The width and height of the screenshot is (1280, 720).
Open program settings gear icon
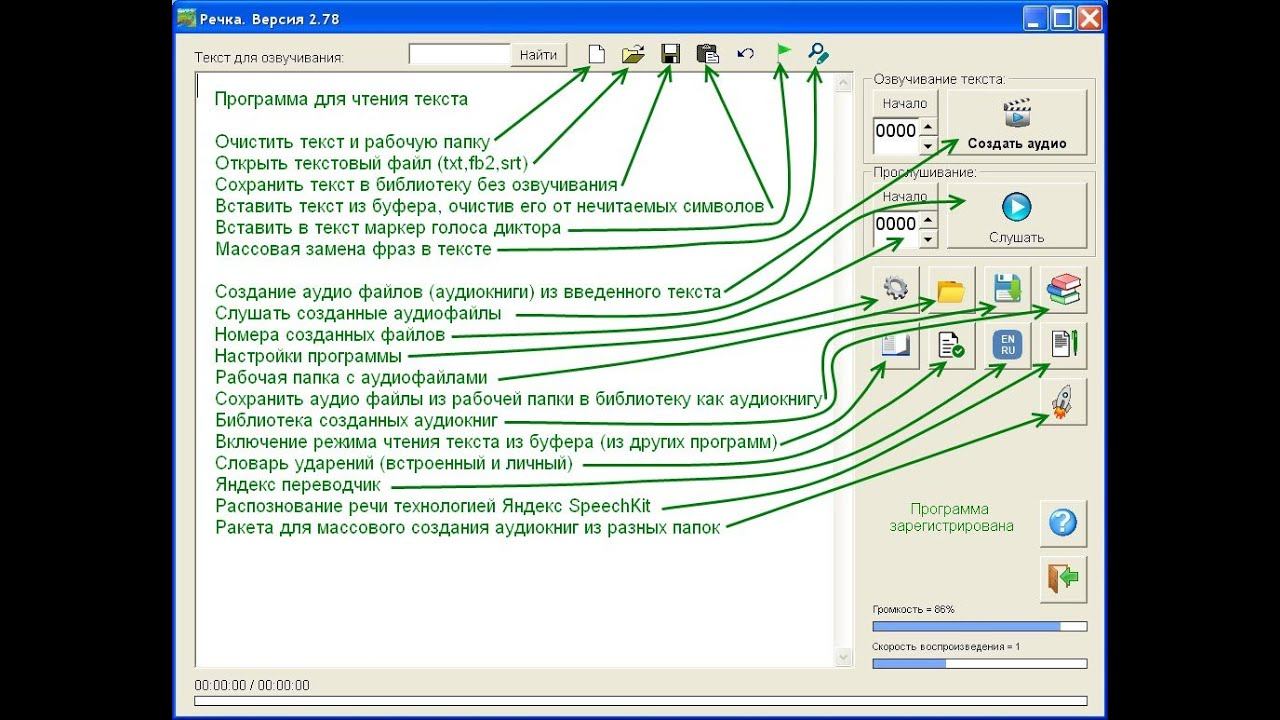(896, 290)
